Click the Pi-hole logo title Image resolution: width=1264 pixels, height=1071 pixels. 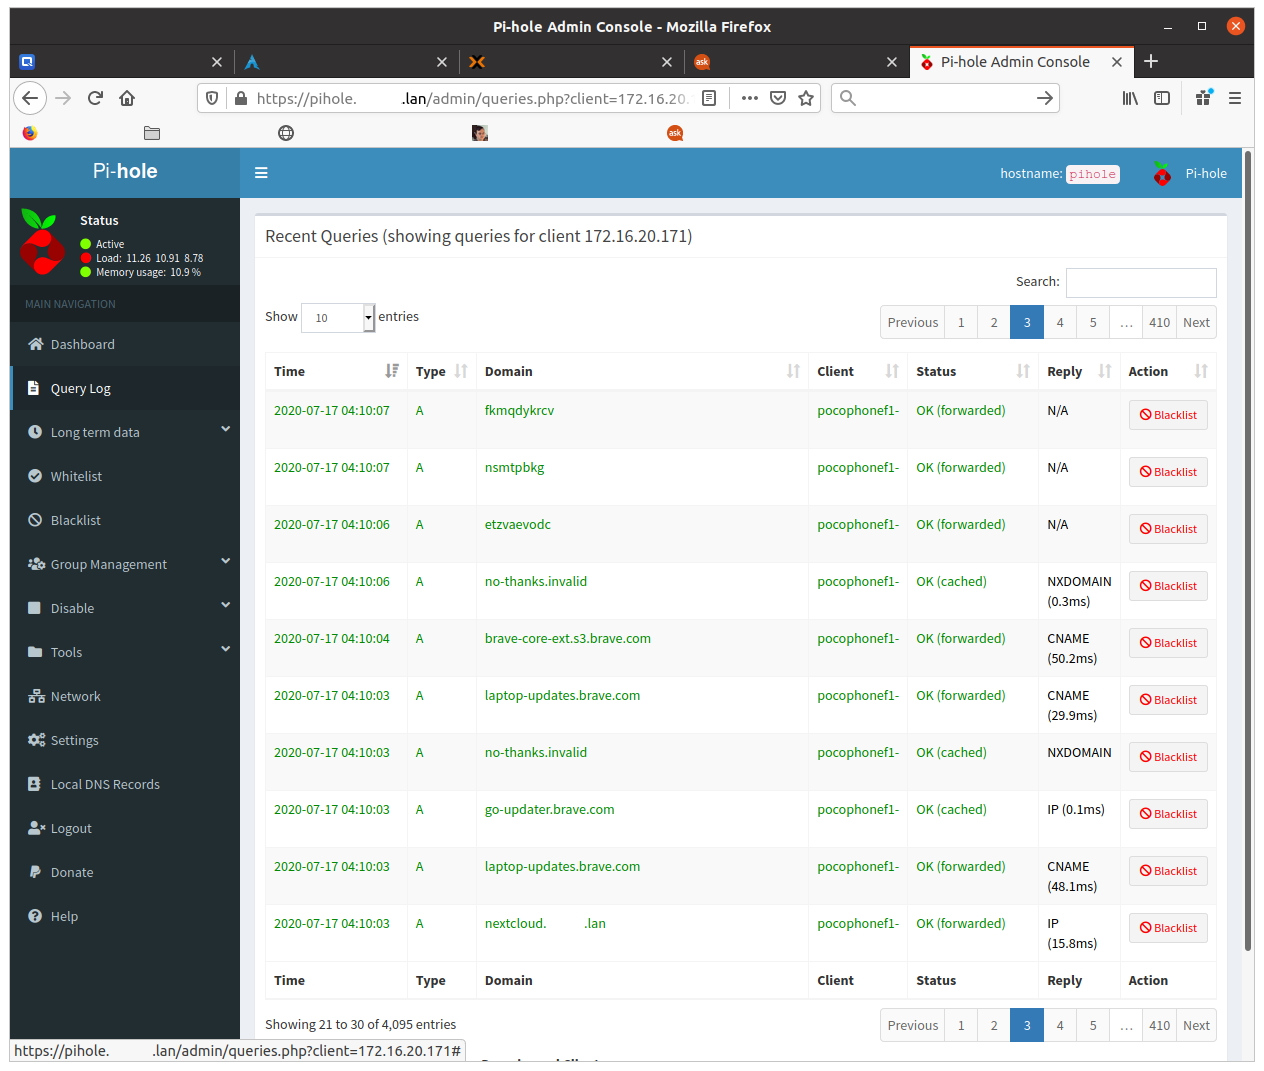(x=125, y=171)
